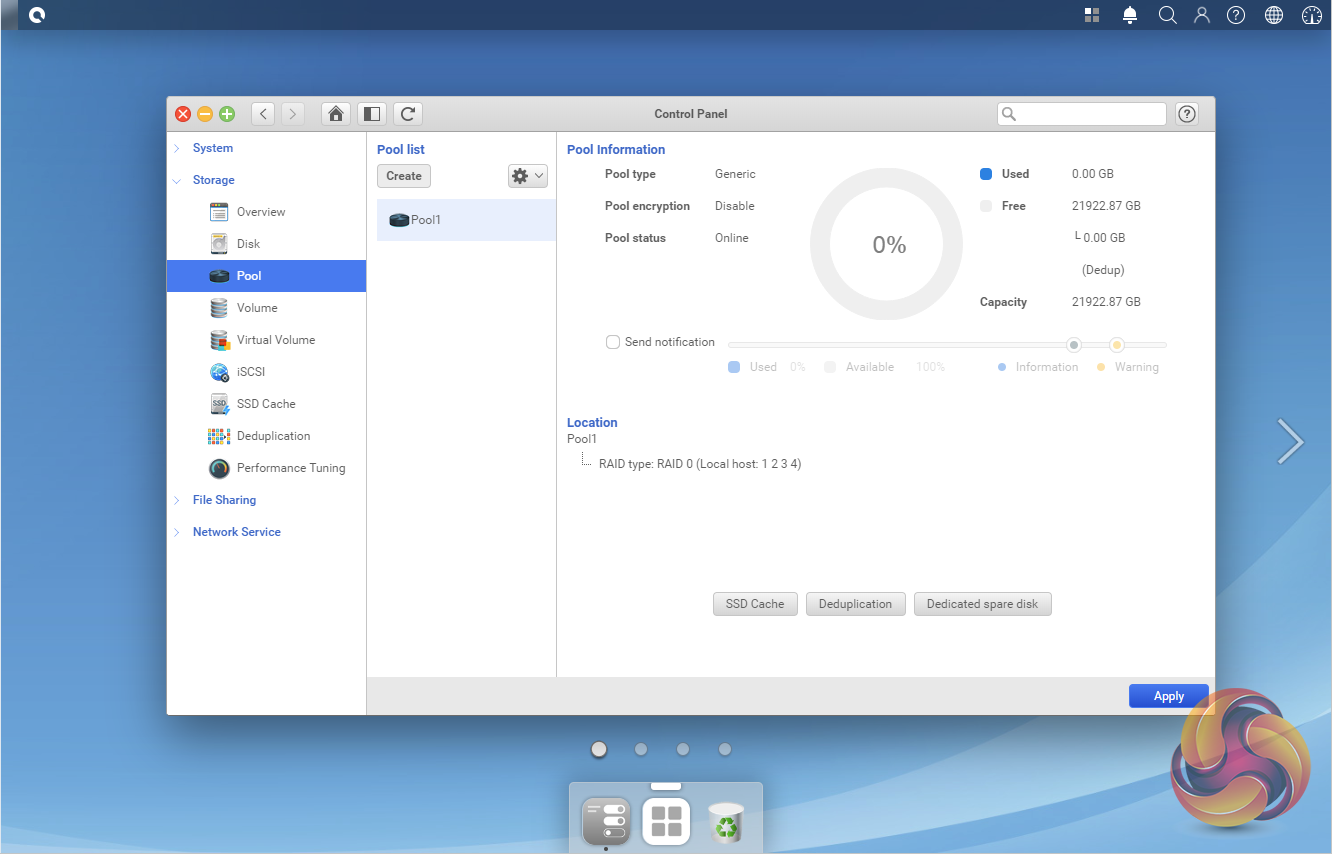Open the Recycle Bin in the dock
This screenshot has width=1334, height=854.
(x=725, y=823)
